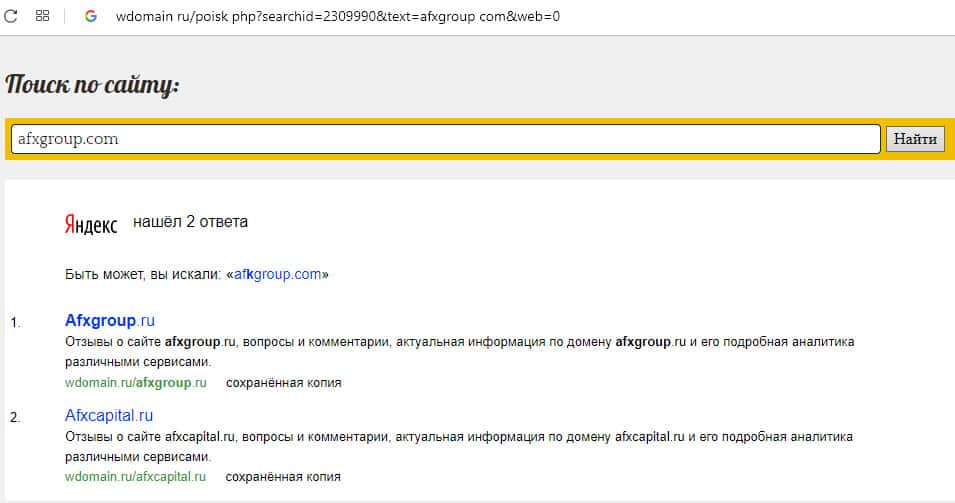Click the Afxgroup.ru result description text
Screen dimensions: 955x503
(460, 351)
